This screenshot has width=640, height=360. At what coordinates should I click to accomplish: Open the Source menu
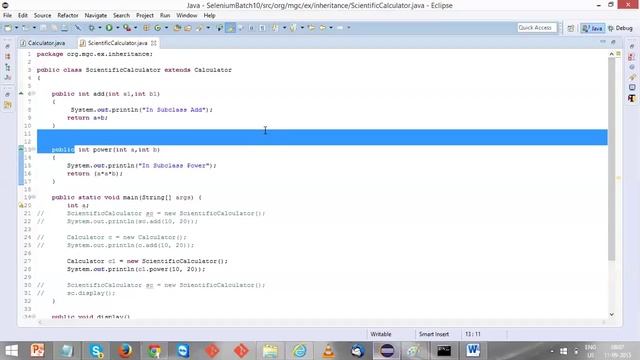tap(42, 16)
